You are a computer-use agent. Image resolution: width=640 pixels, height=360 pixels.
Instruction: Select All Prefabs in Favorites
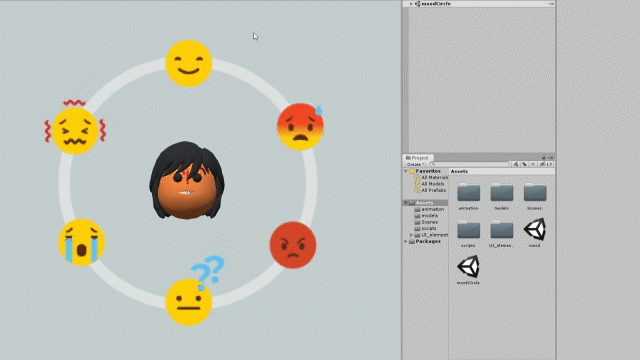point(433,190)
